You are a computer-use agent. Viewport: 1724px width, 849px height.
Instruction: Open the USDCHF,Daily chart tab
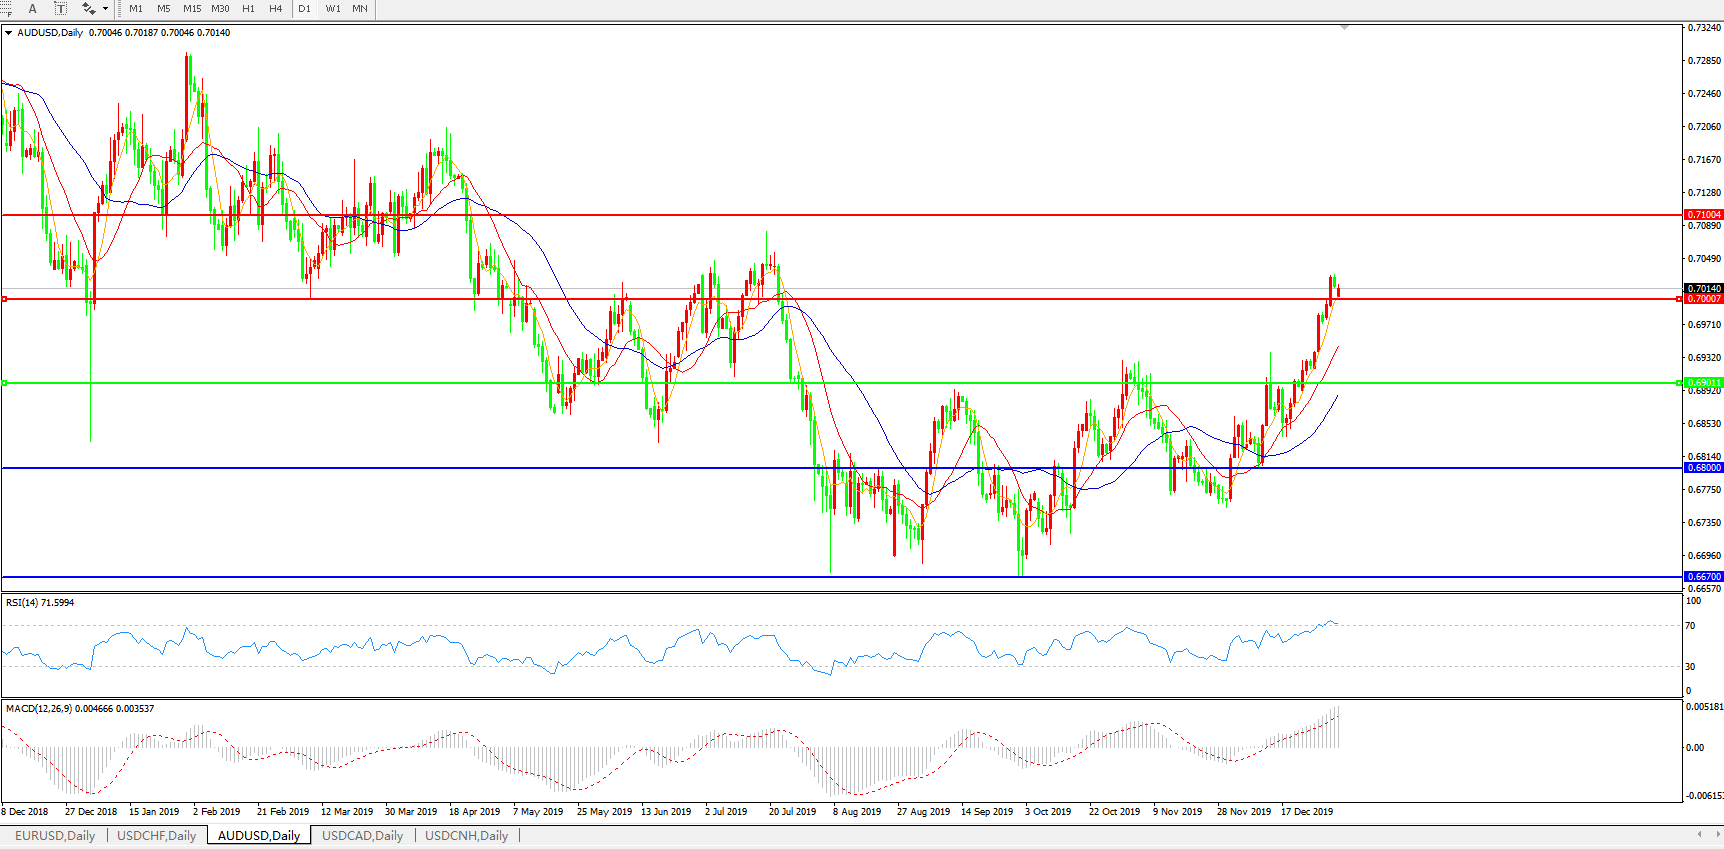(156, 836)
